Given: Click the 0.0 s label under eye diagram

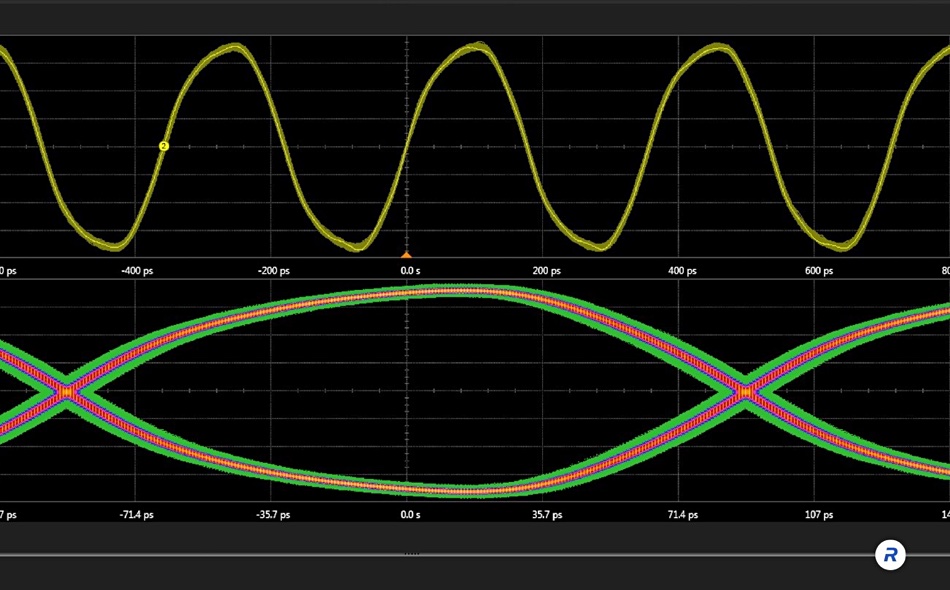Looking at the screenshot, I should pyautogui.click(x=410, y=515).
